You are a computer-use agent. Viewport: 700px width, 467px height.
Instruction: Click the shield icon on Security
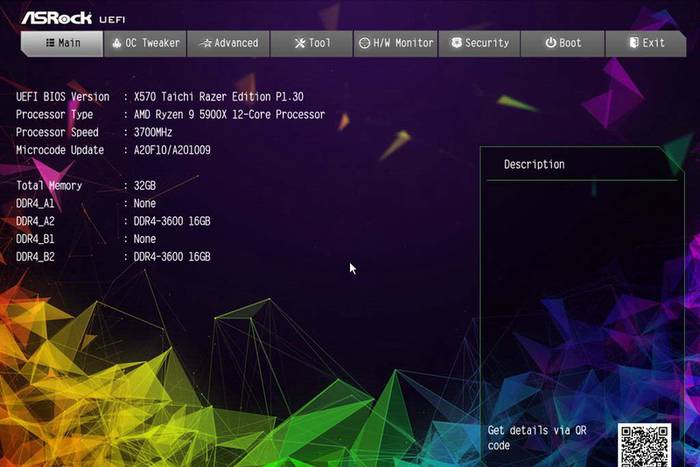456,42
